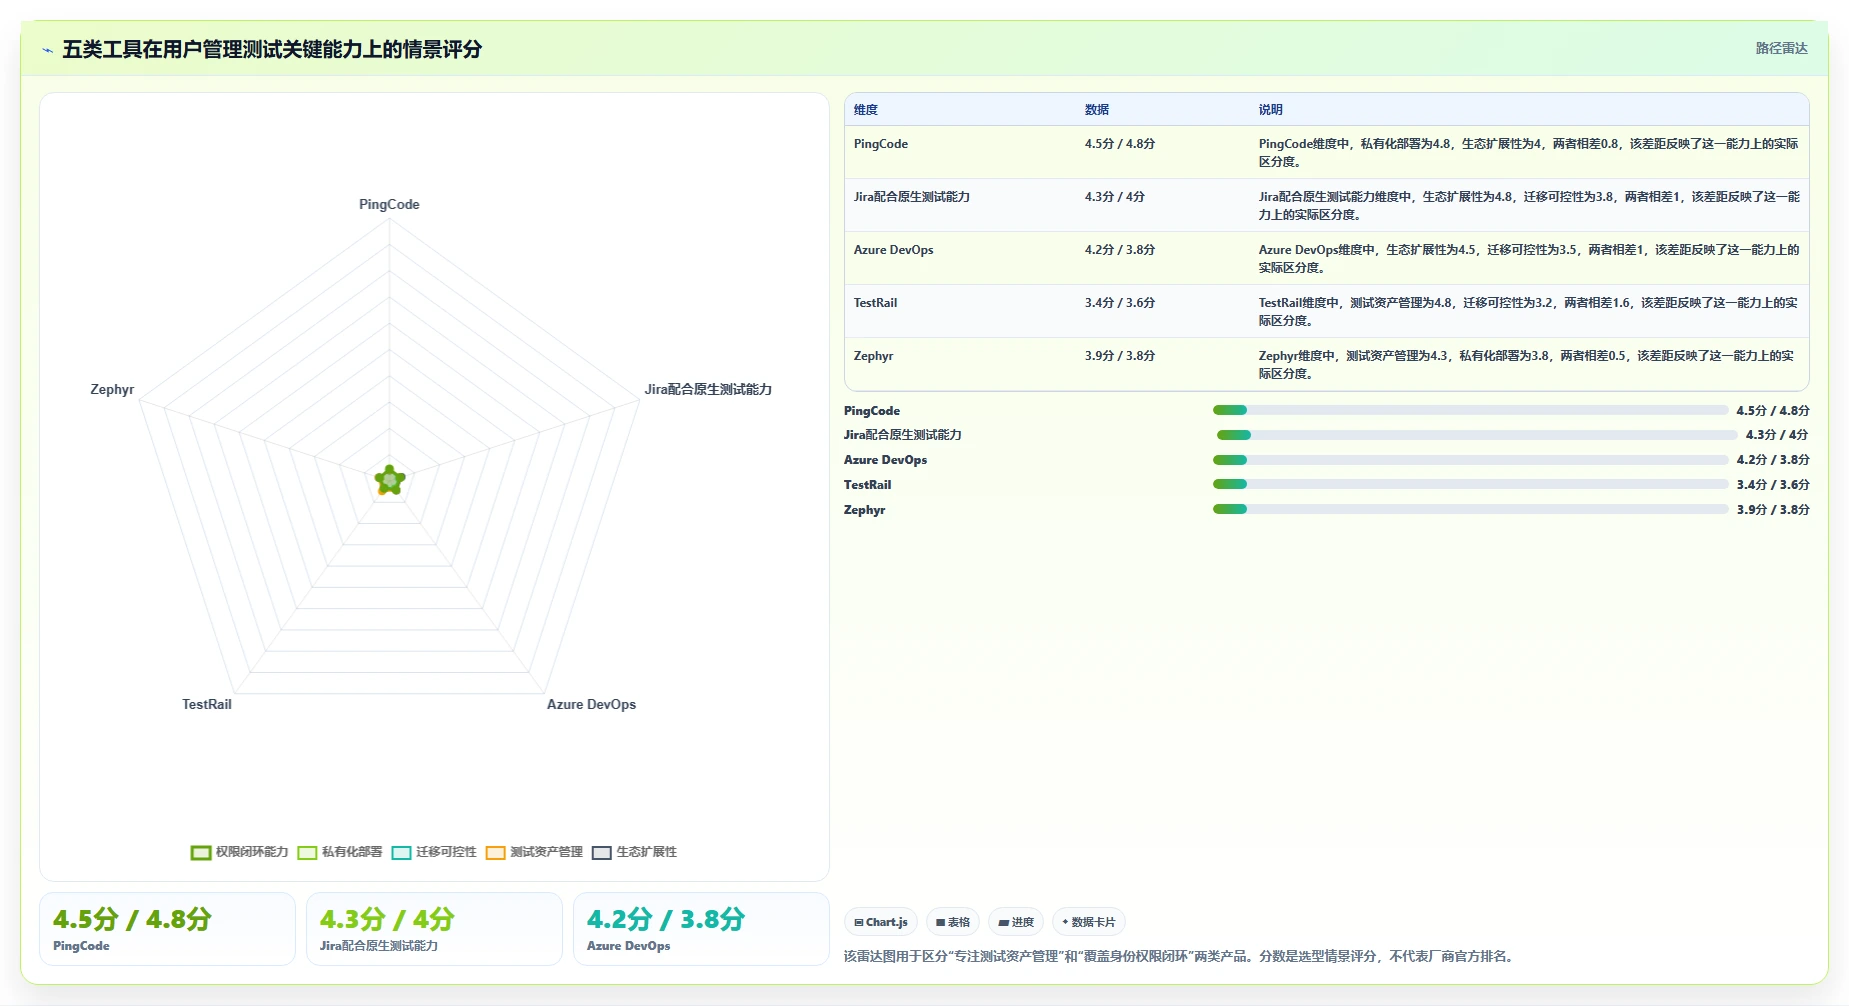Click 4.5分 / 4.8分 beside the PingCode progress bar
The height and width of the screenshot is (1006, 1849).
pyautogui.click(x=1773, y=411)
